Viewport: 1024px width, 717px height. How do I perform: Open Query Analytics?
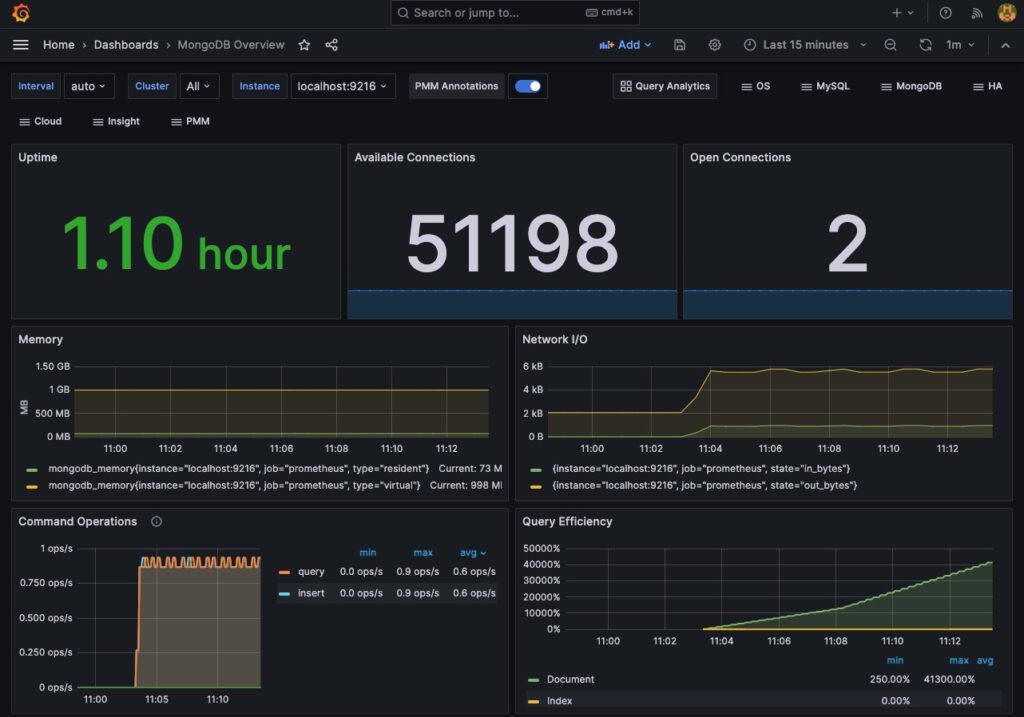(x=665, y=86)
